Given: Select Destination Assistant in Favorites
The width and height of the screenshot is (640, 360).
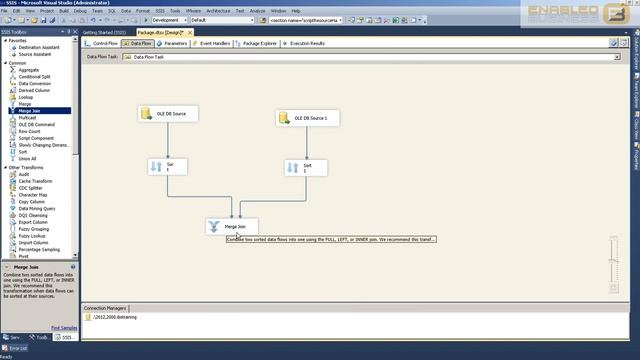Looking at the screenshot, I should pos(39,47).
